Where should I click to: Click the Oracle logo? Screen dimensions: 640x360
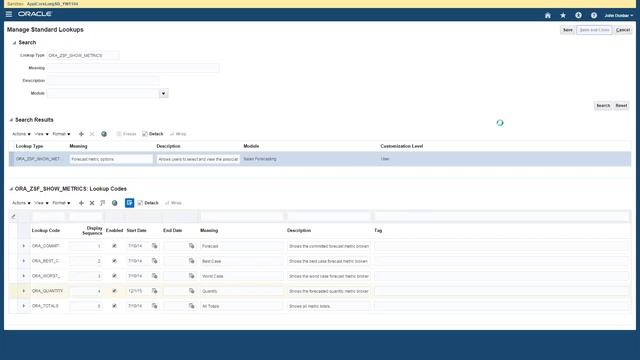35,14
